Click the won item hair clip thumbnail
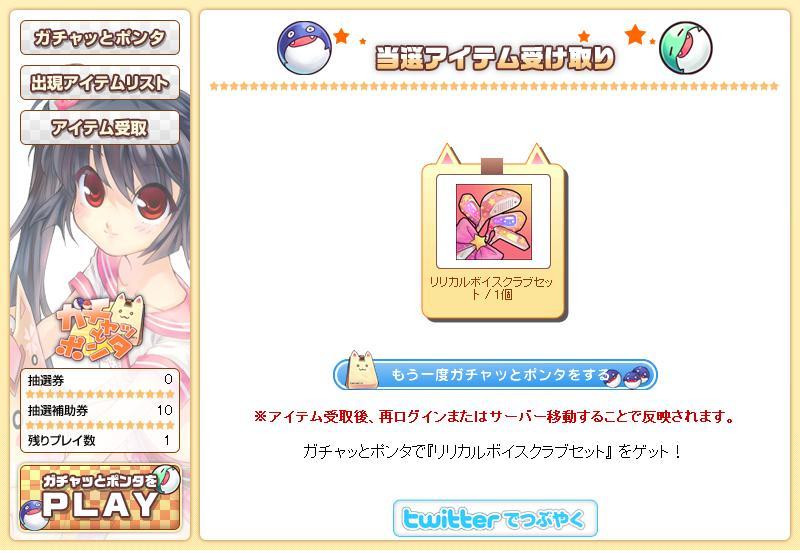 click(493, 222)
